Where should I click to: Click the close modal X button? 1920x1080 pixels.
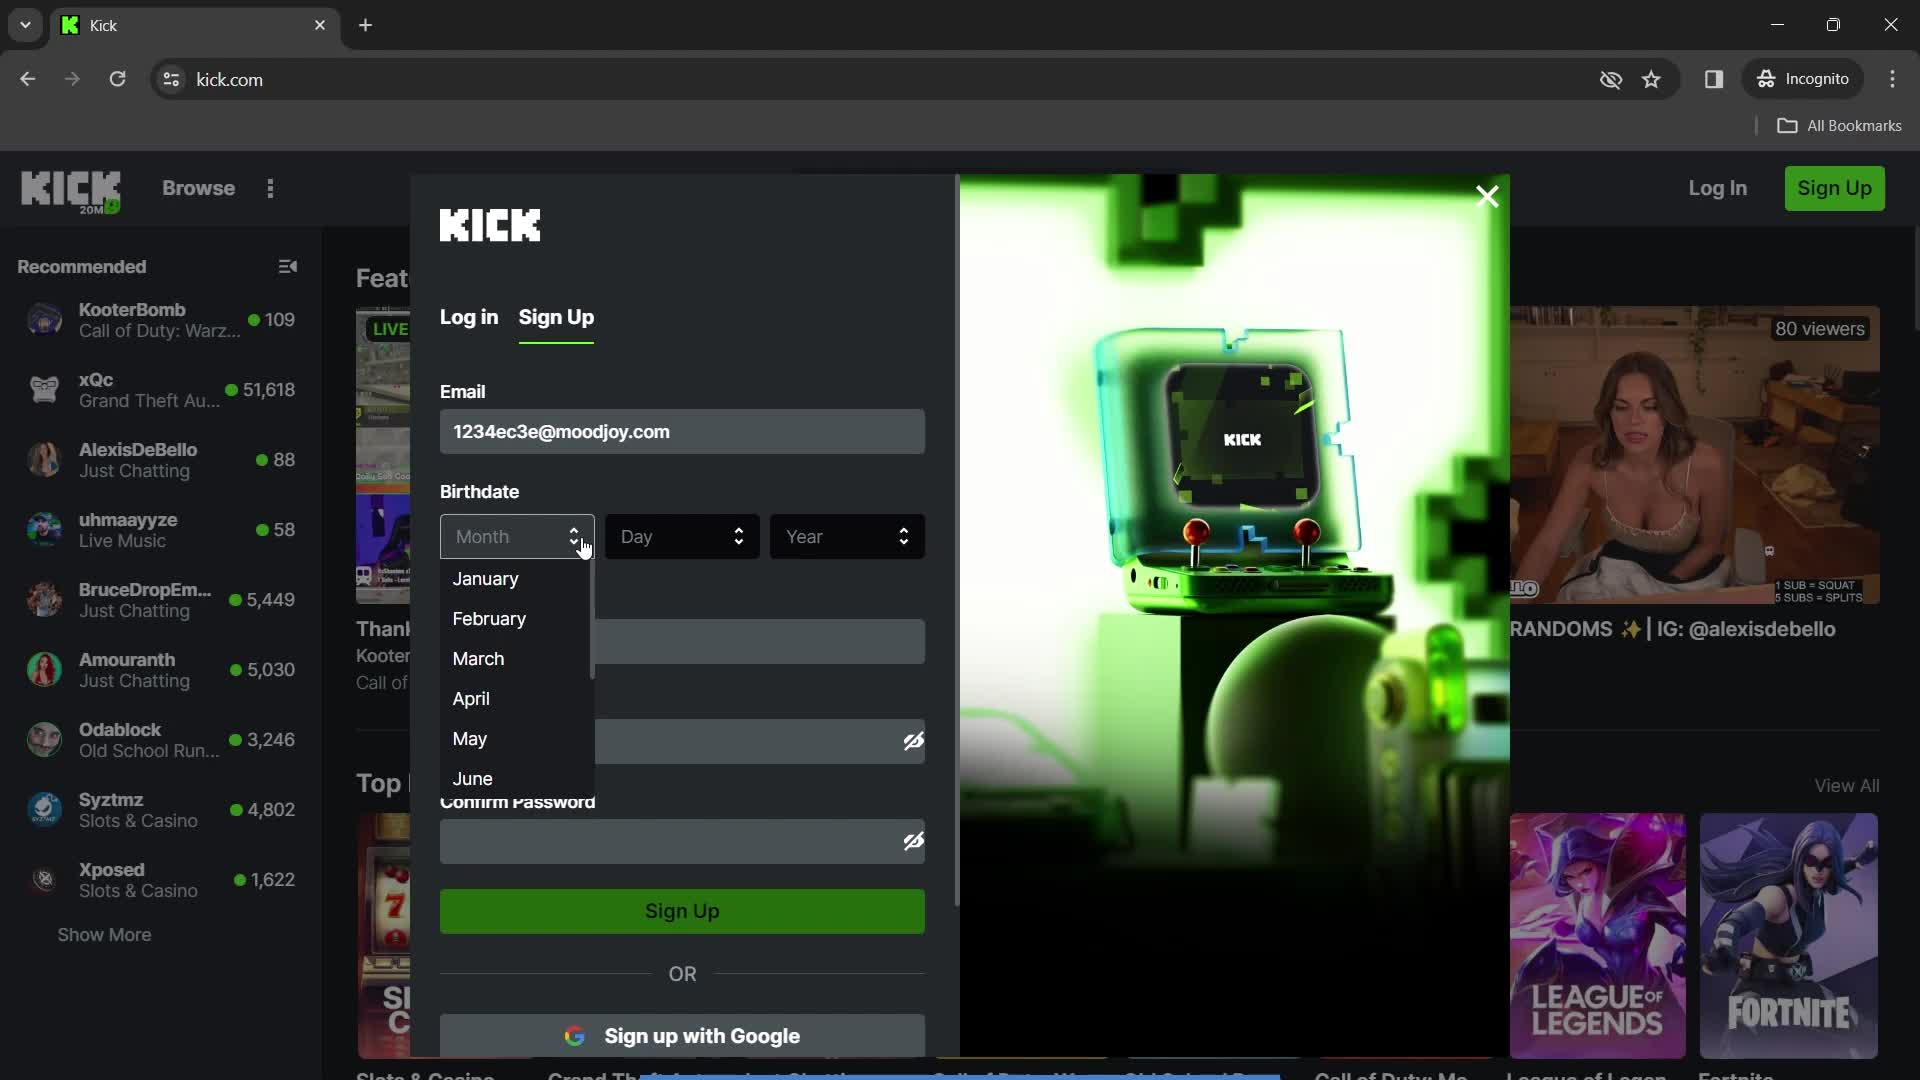pyautogui.click(x=1487, y=195)
